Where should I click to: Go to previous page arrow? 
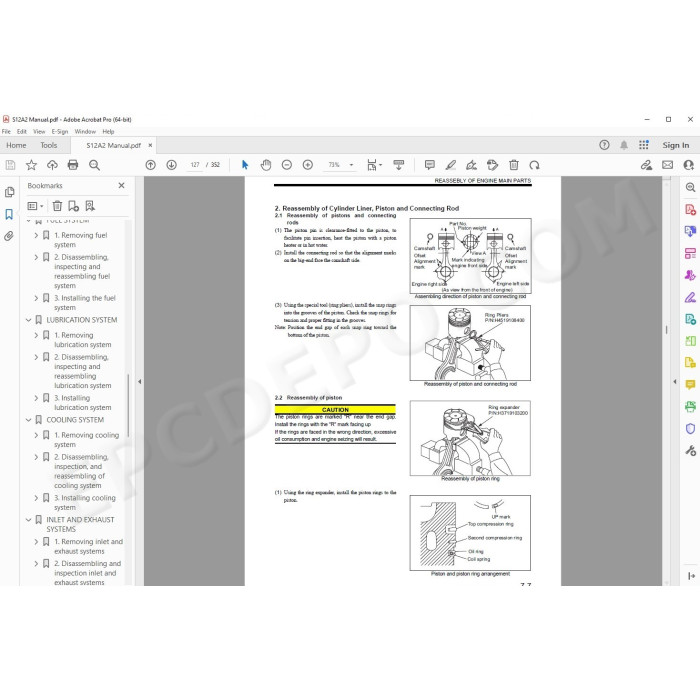(150, 165)
